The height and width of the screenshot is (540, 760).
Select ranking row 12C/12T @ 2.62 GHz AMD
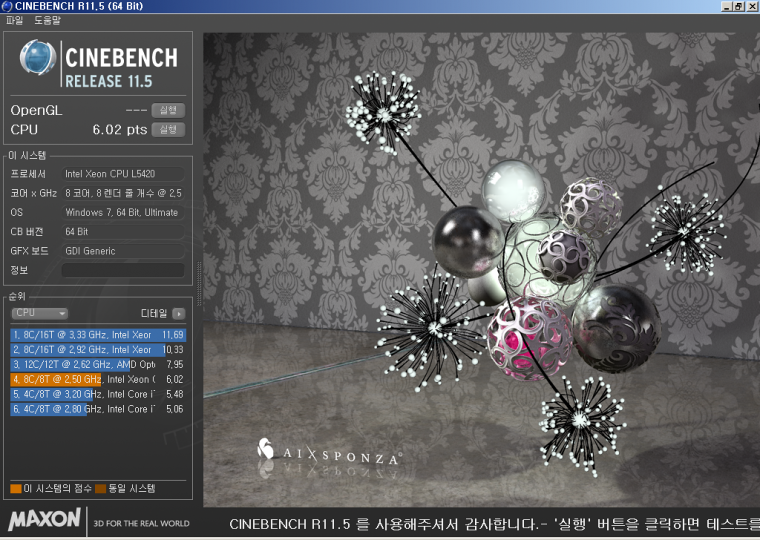[97, 365]
